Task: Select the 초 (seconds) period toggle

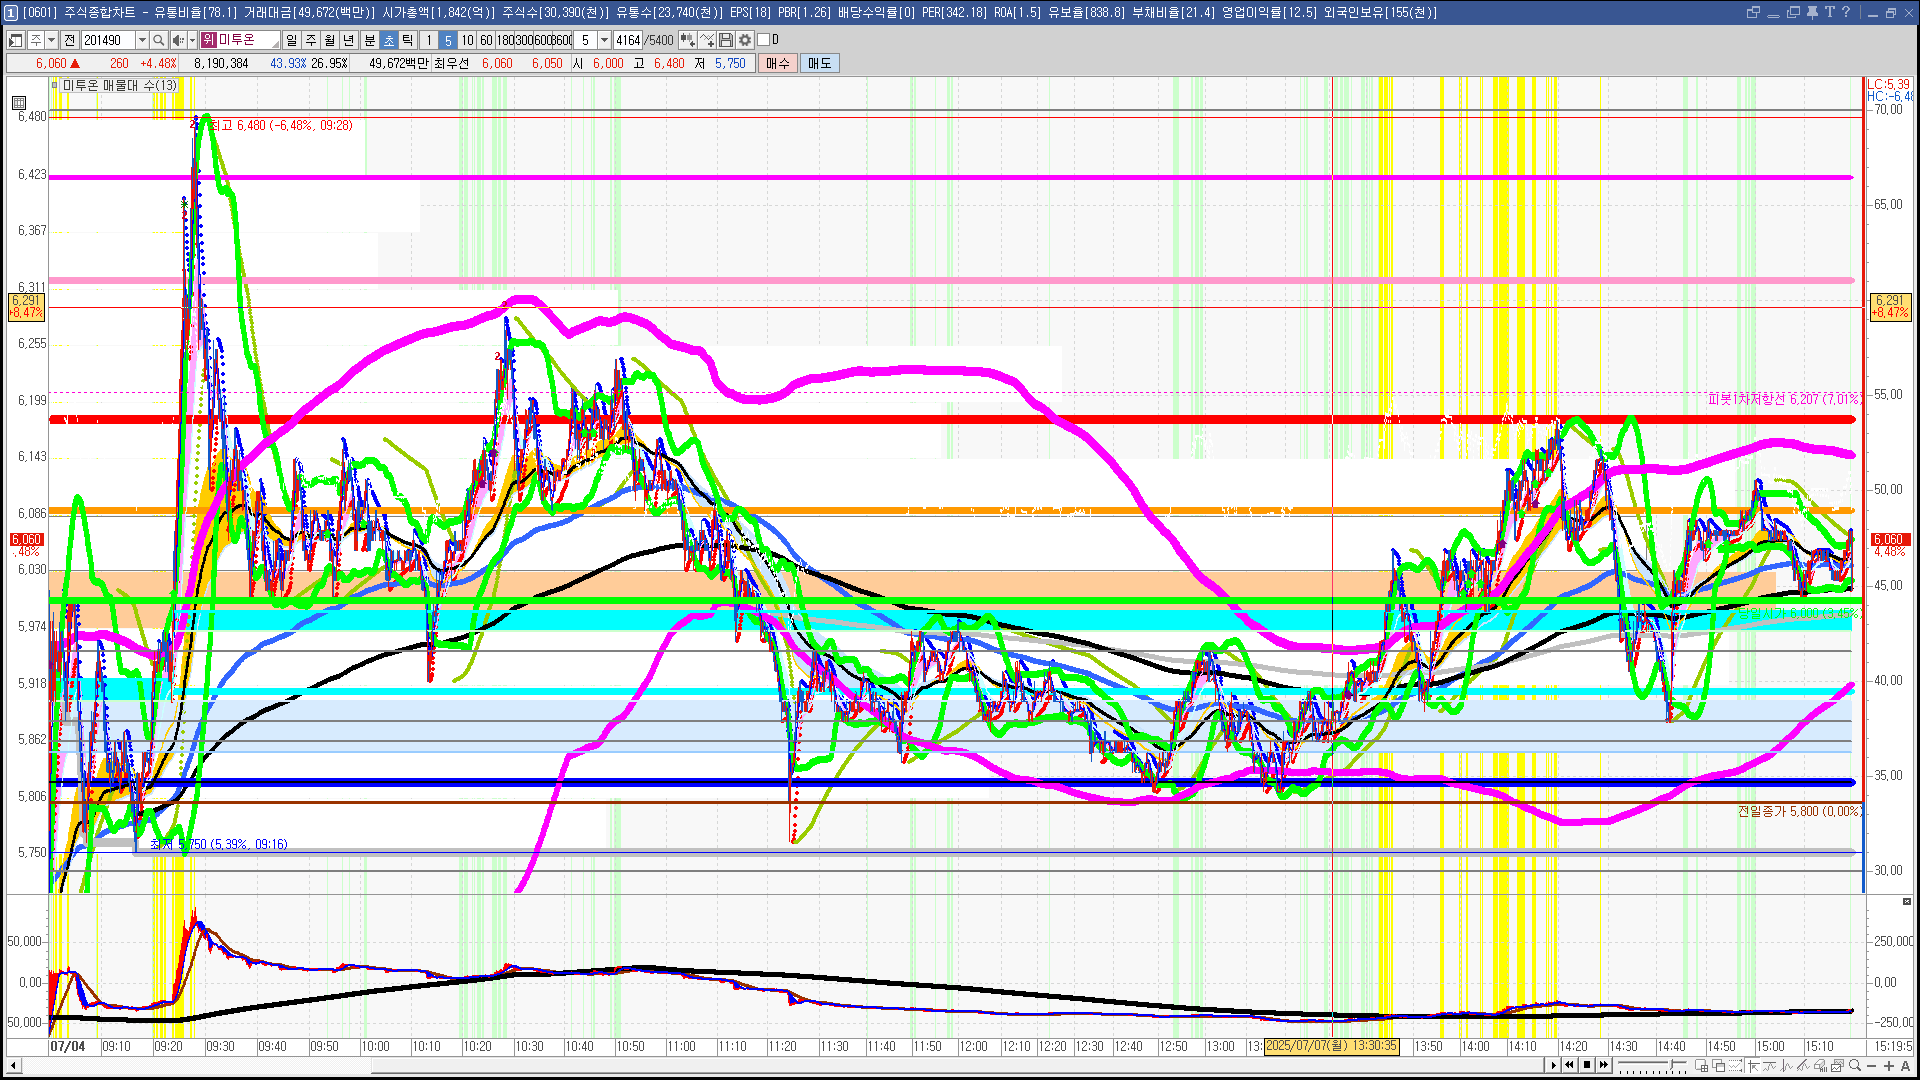Action: [389, 40]
